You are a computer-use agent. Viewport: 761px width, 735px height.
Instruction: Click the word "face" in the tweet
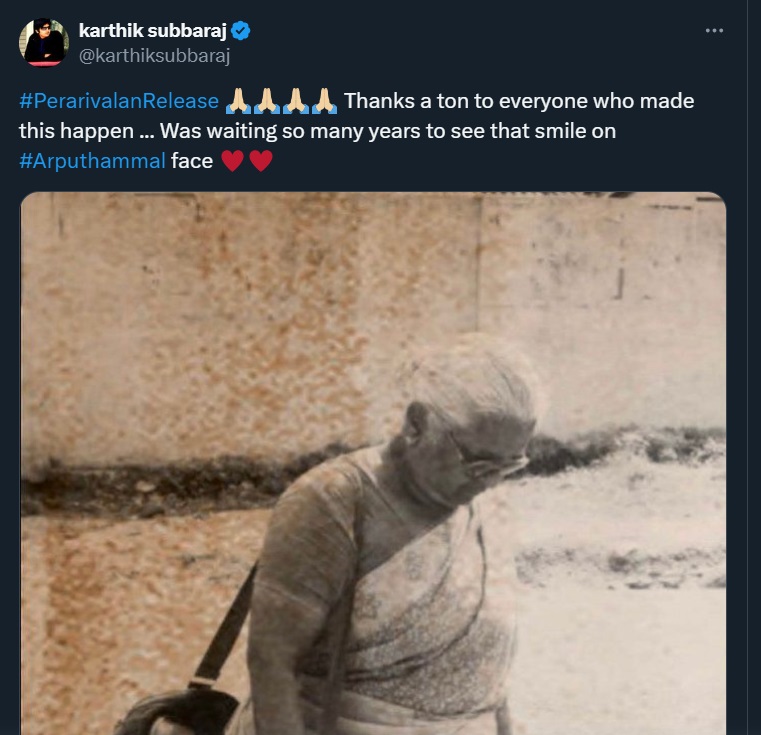click(x=192, y=161)
